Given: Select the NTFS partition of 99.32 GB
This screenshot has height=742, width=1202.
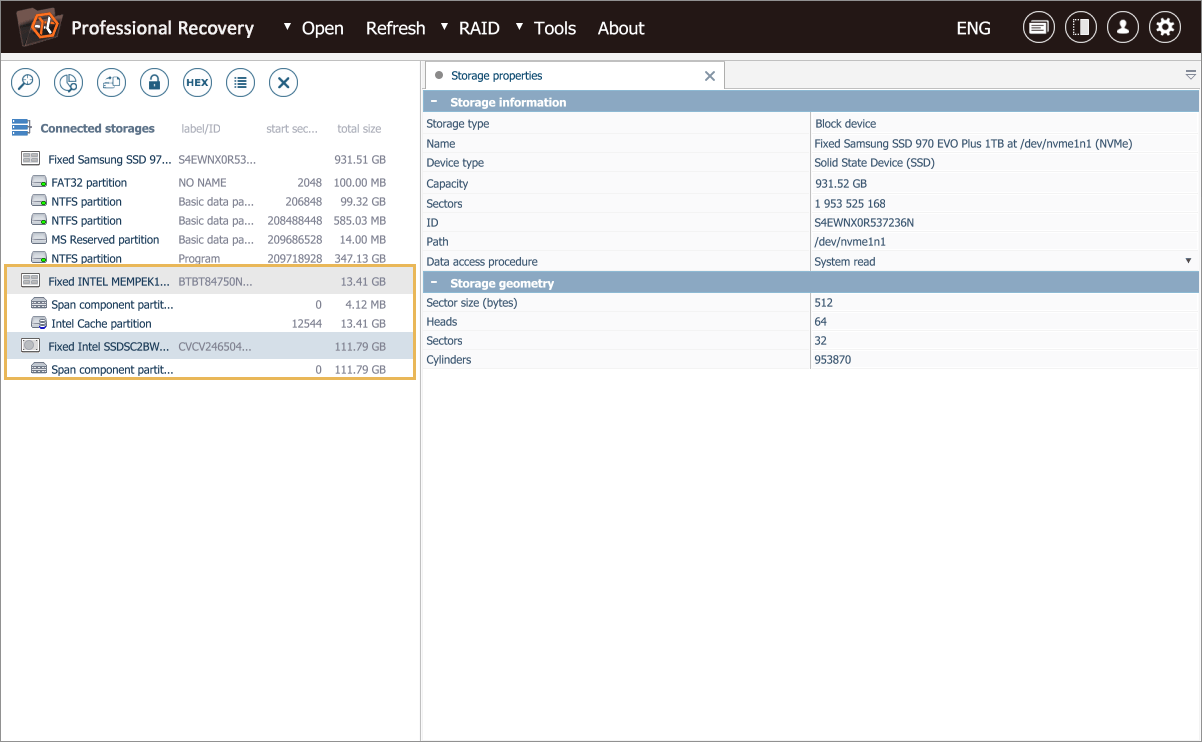Looking at the screenshot, I should (x=208, y=202).
